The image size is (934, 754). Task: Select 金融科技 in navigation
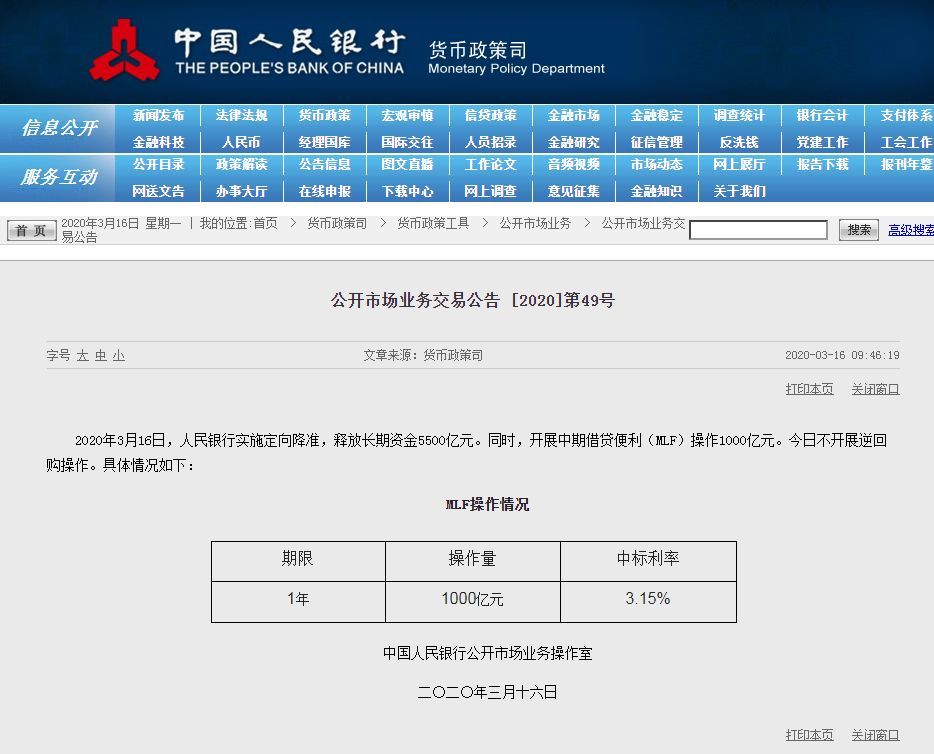point(158,142)
